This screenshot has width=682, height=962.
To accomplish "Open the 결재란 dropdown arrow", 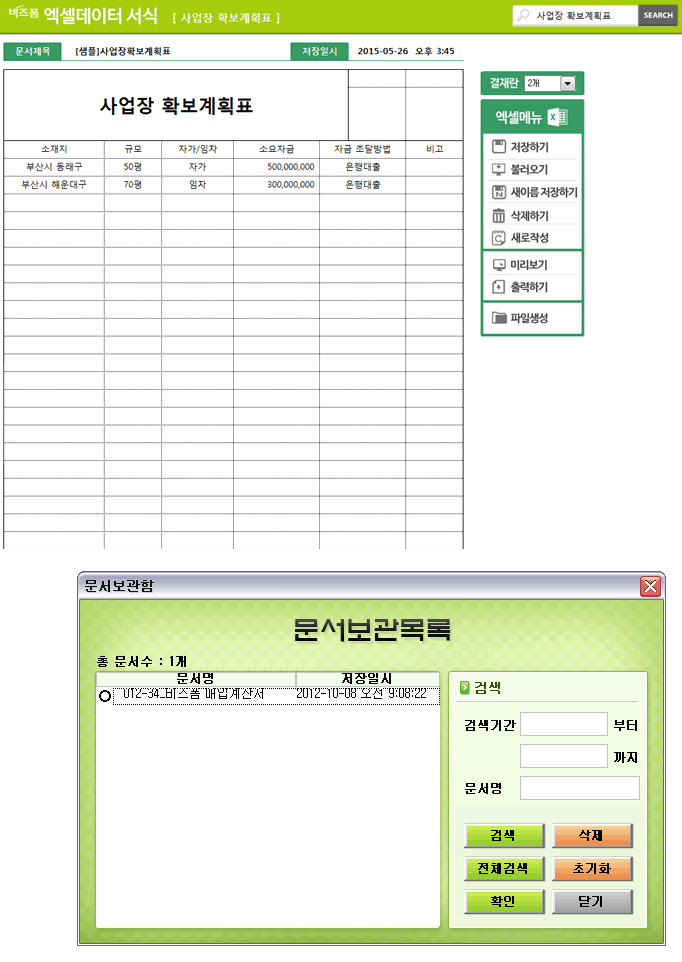I will 568,83.
